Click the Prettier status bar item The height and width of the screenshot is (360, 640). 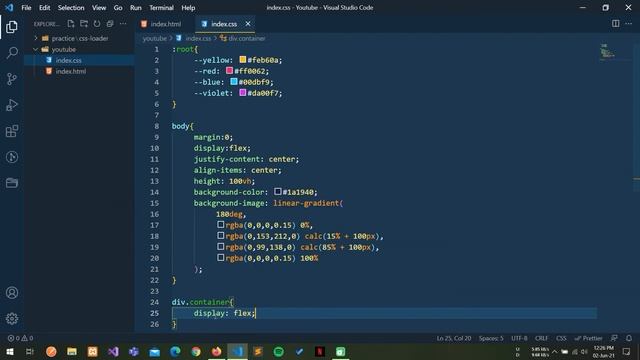click(588, 338)
